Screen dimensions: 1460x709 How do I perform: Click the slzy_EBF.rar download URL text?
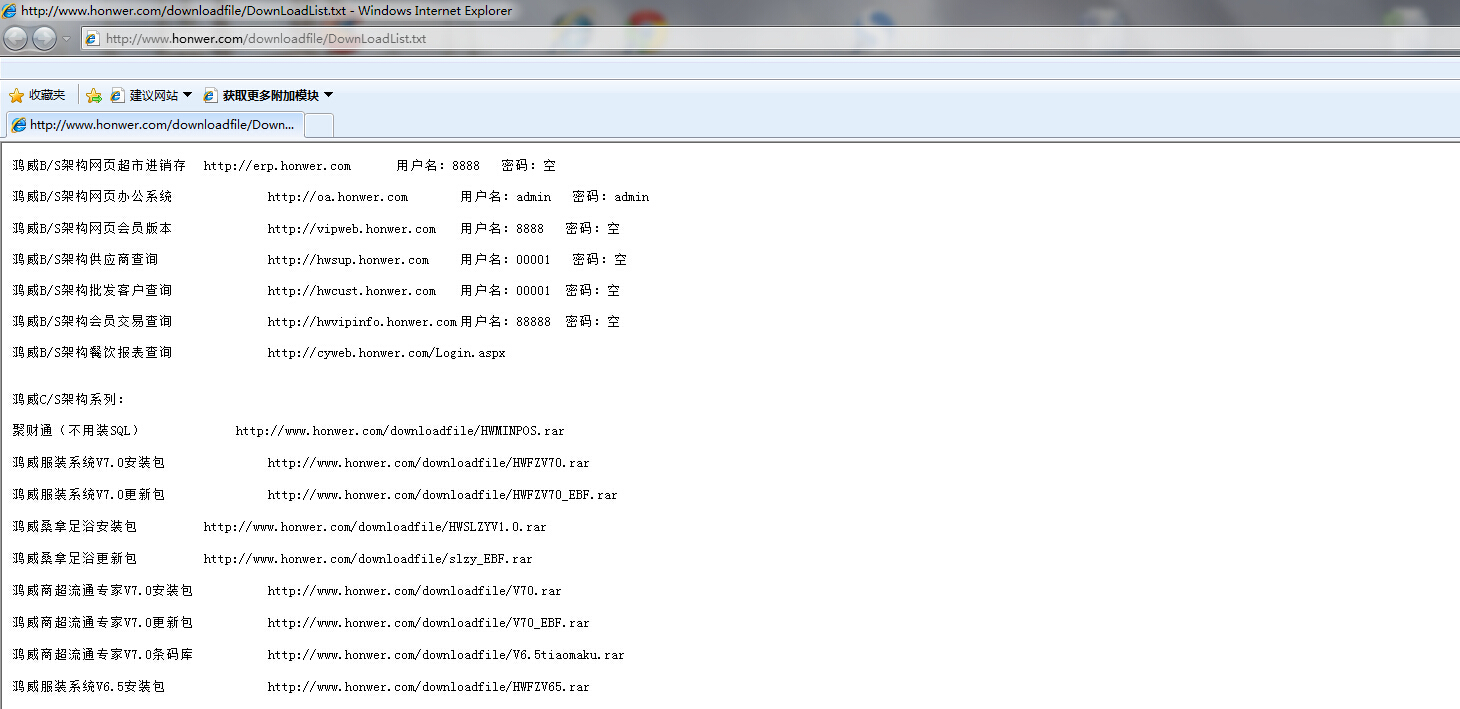coord(368,559)
